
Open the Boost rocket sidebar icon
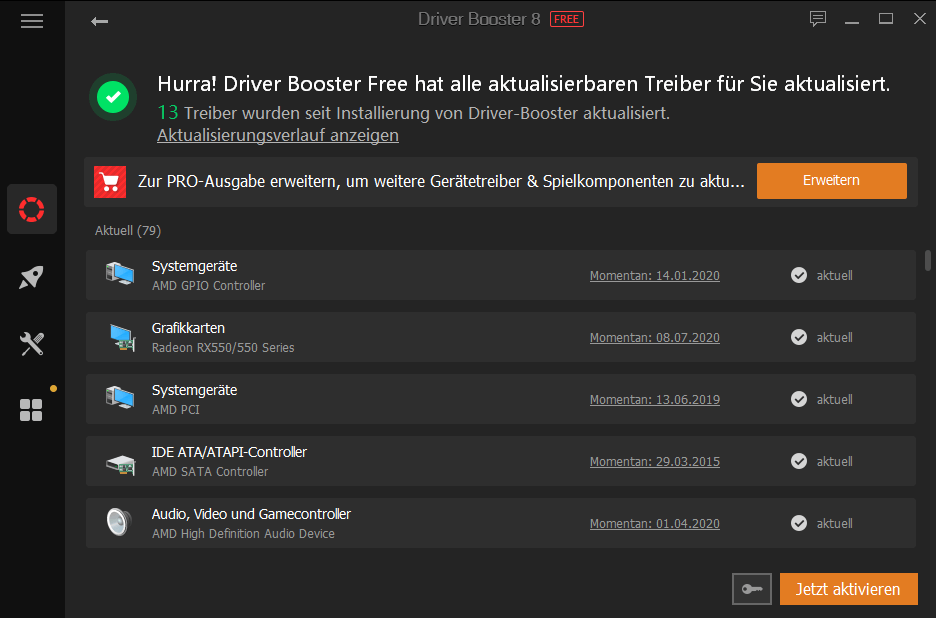click(32, 277)
